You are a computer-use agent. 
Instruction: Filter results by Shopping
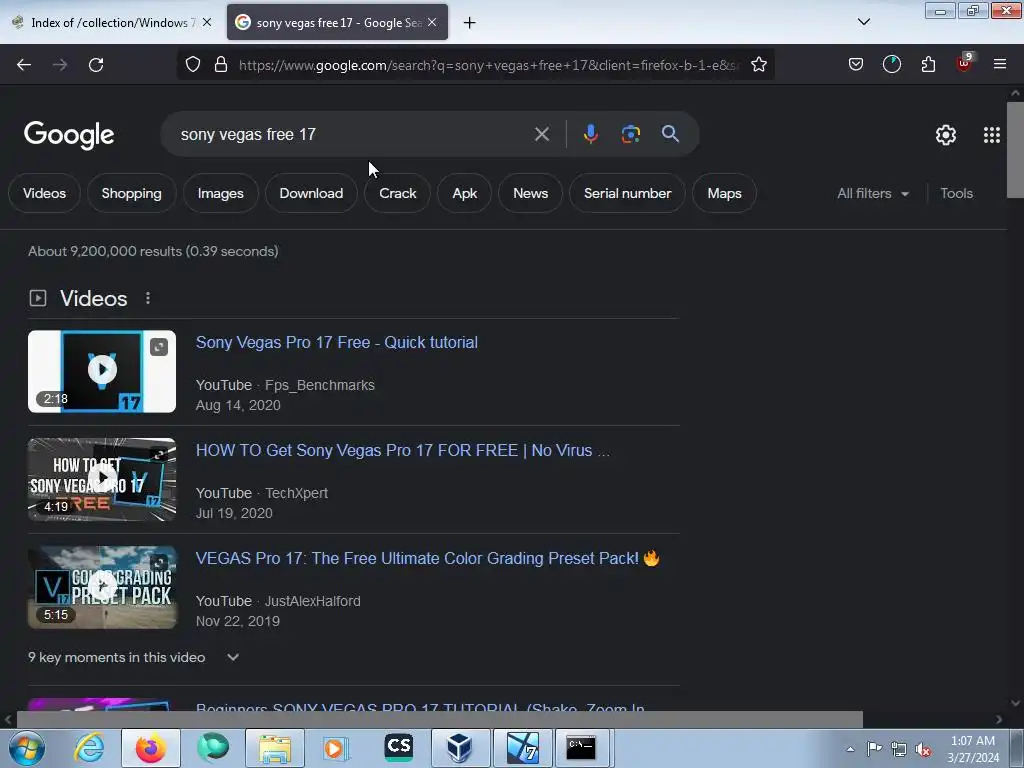click(131, 193)
